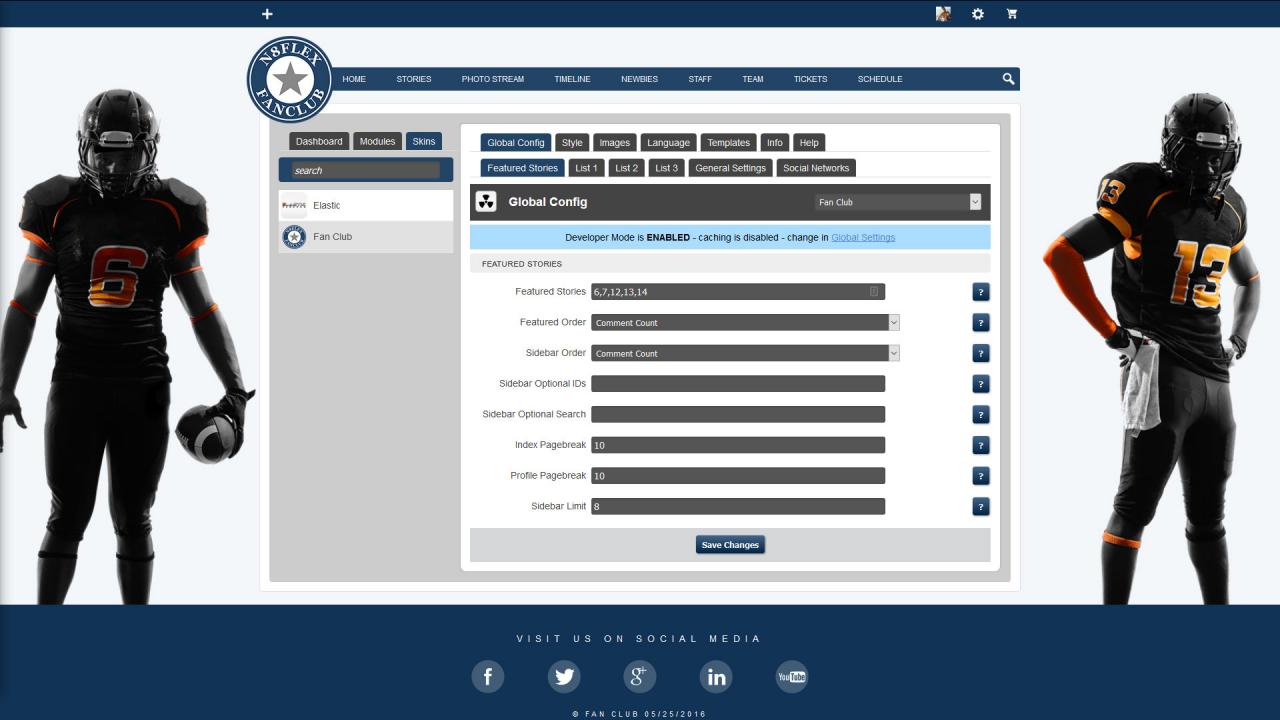Open the shopping cart icon
The width and height of the screenshot is (1280, 720).
tap(1012, 14)
